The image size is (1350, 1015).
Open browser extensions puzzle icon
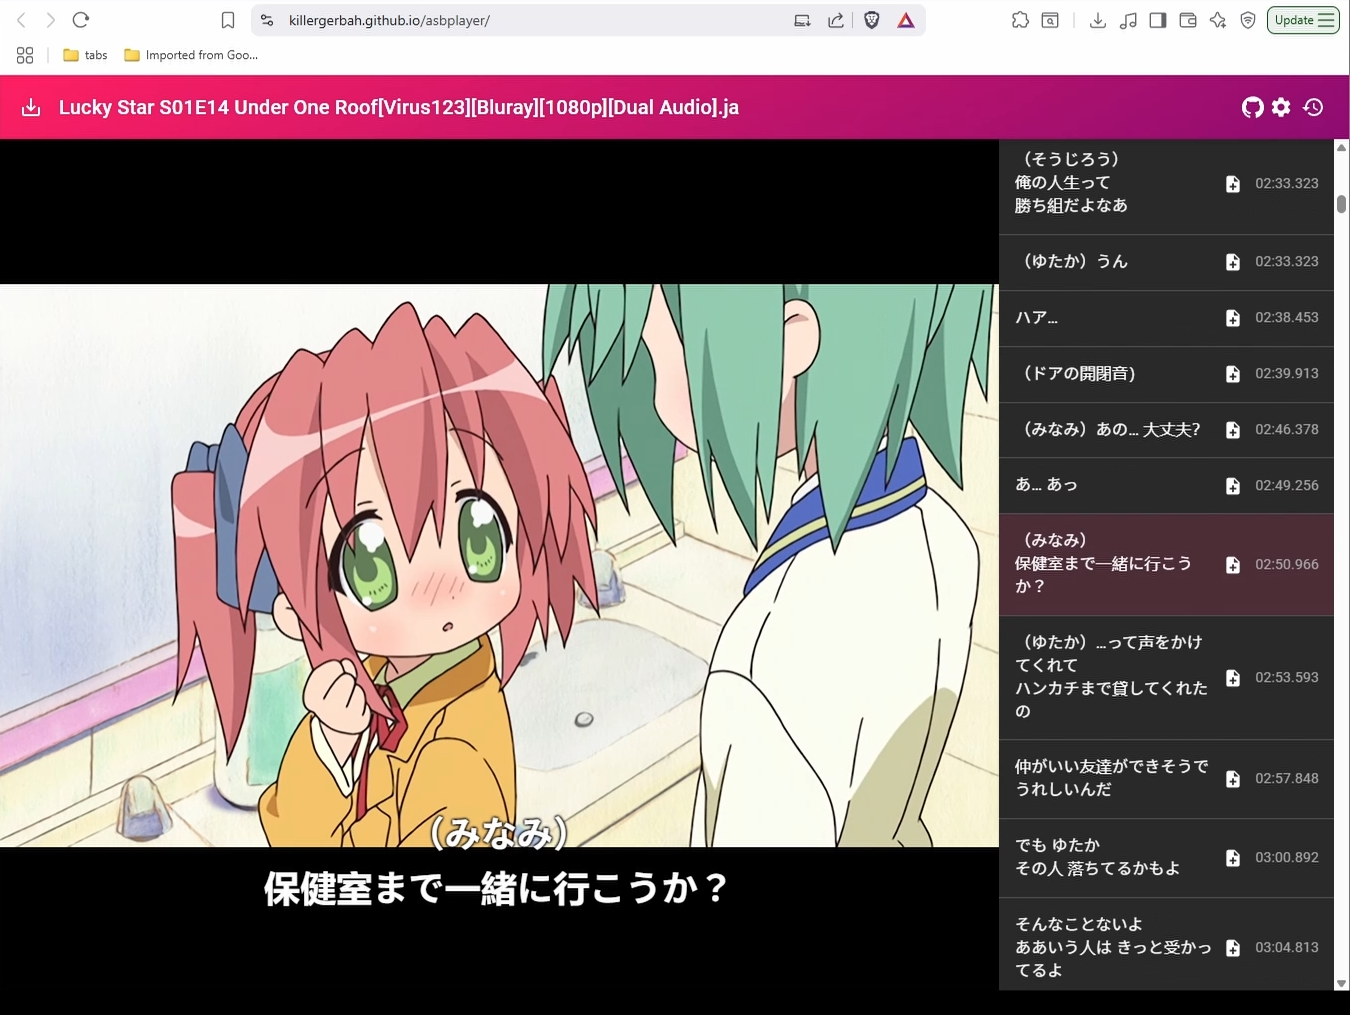(x=1020, y=20)
